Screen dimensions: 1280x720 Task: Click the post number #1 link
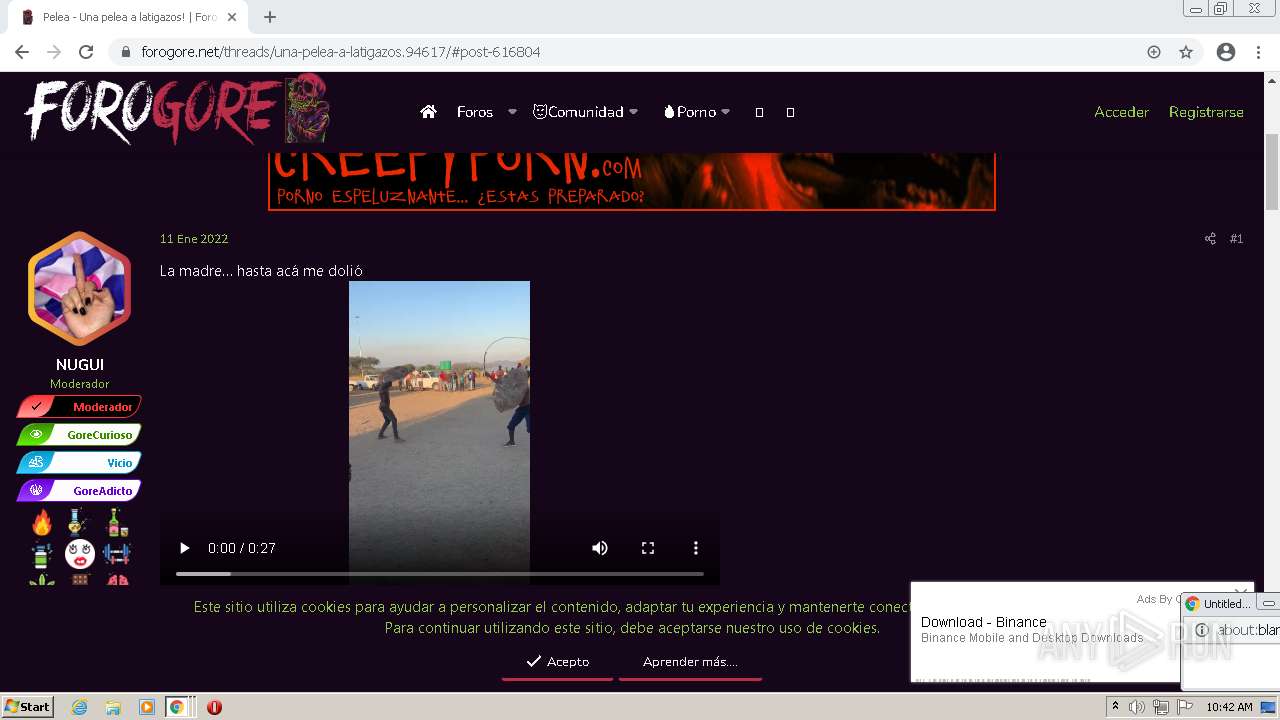point(1236,239)
